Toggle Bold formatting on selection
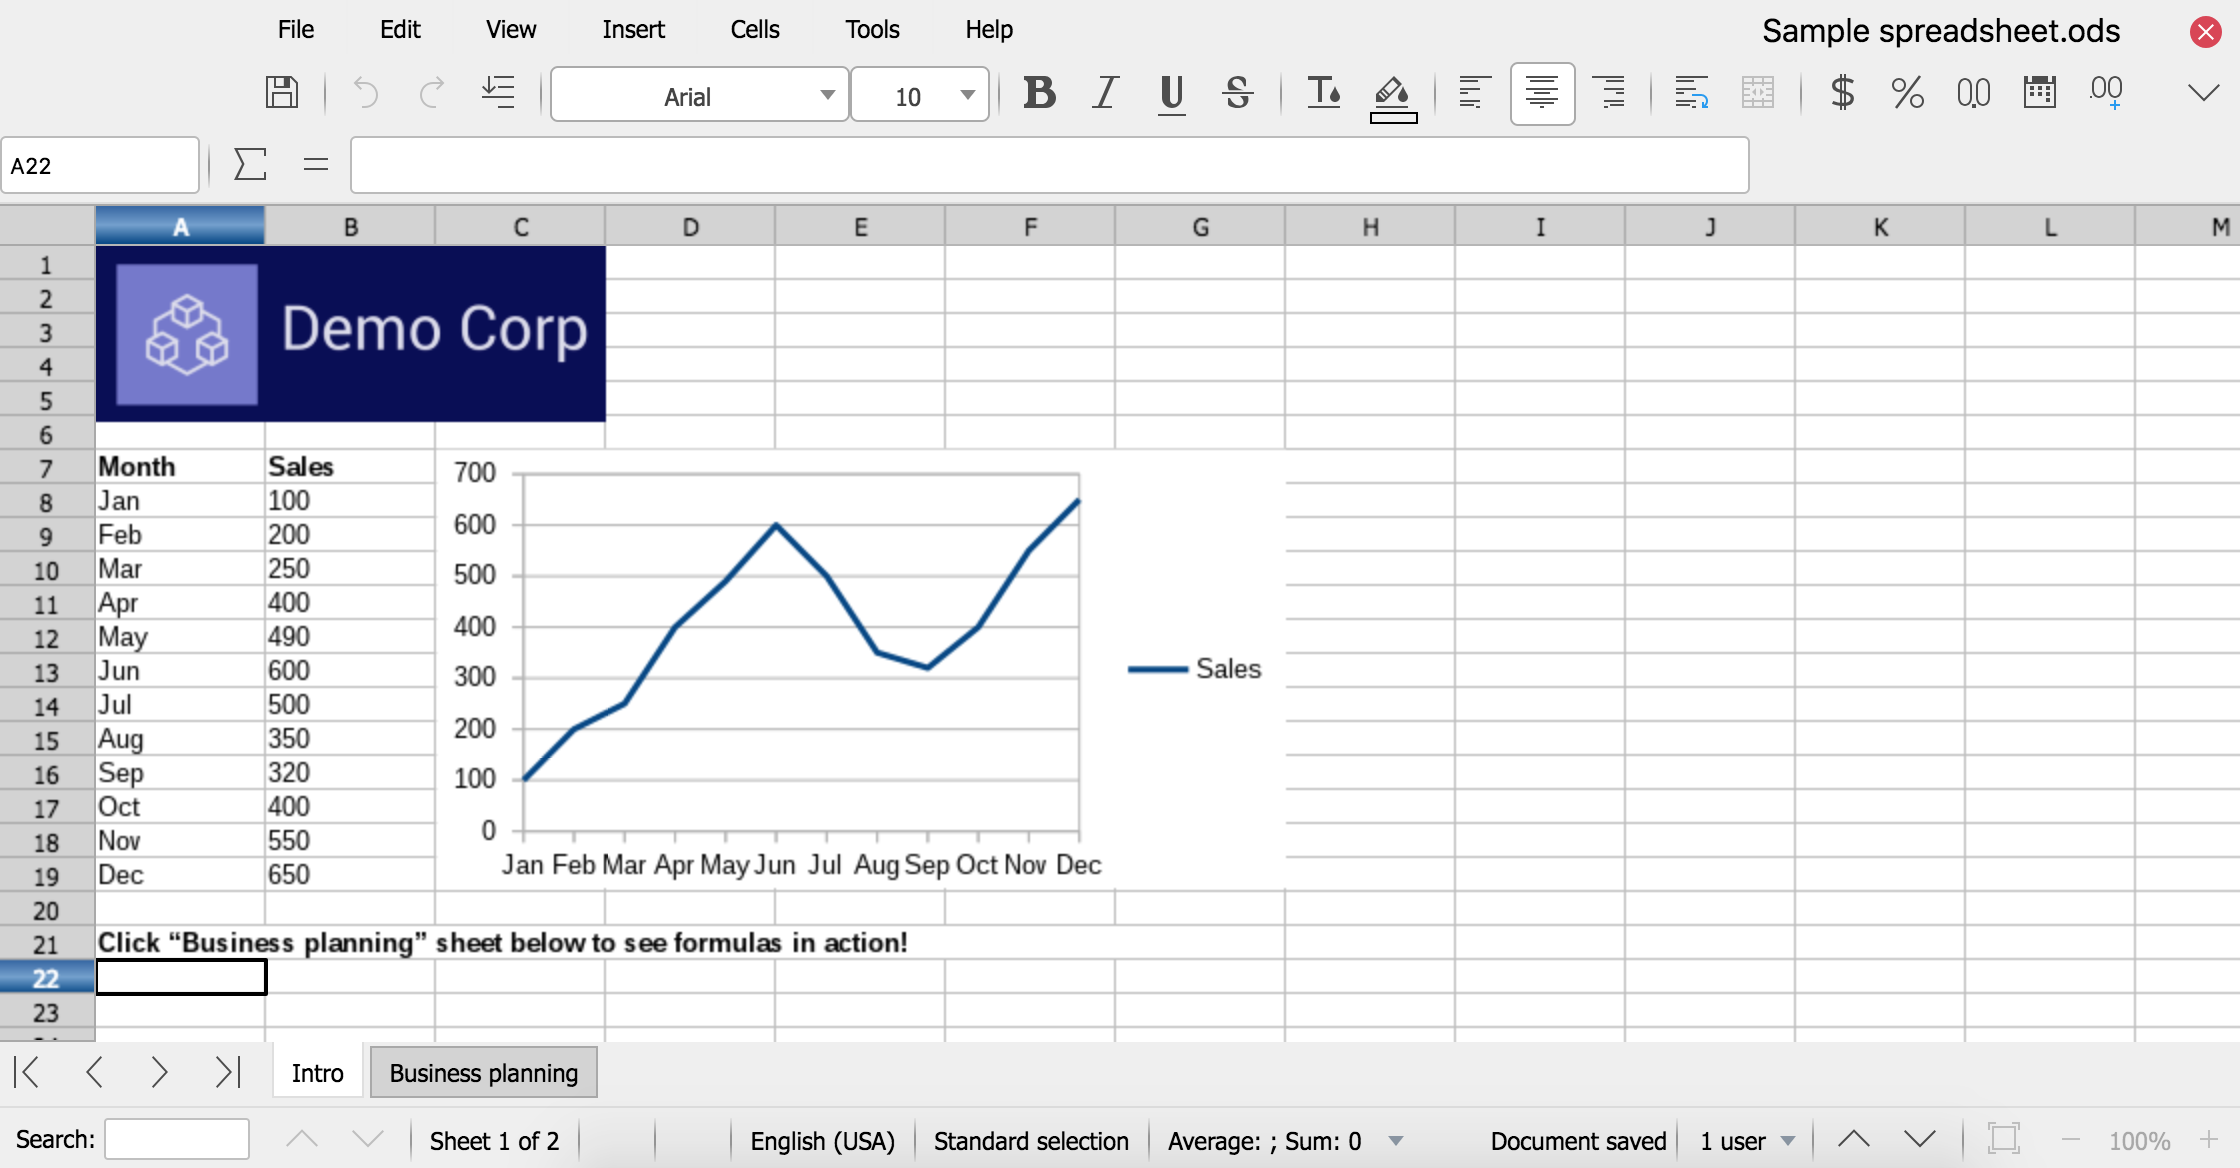 pos(1039,93)
